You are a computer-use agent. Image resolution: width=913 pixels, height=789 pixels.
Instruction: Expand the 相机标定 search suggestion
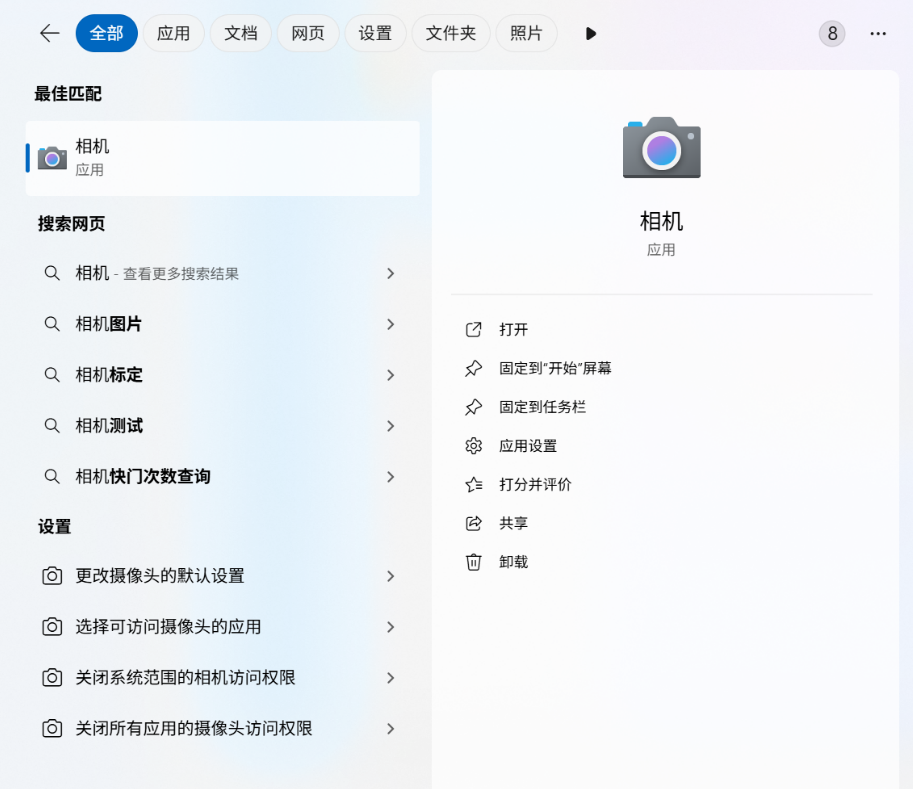click(x=390, y=375)
